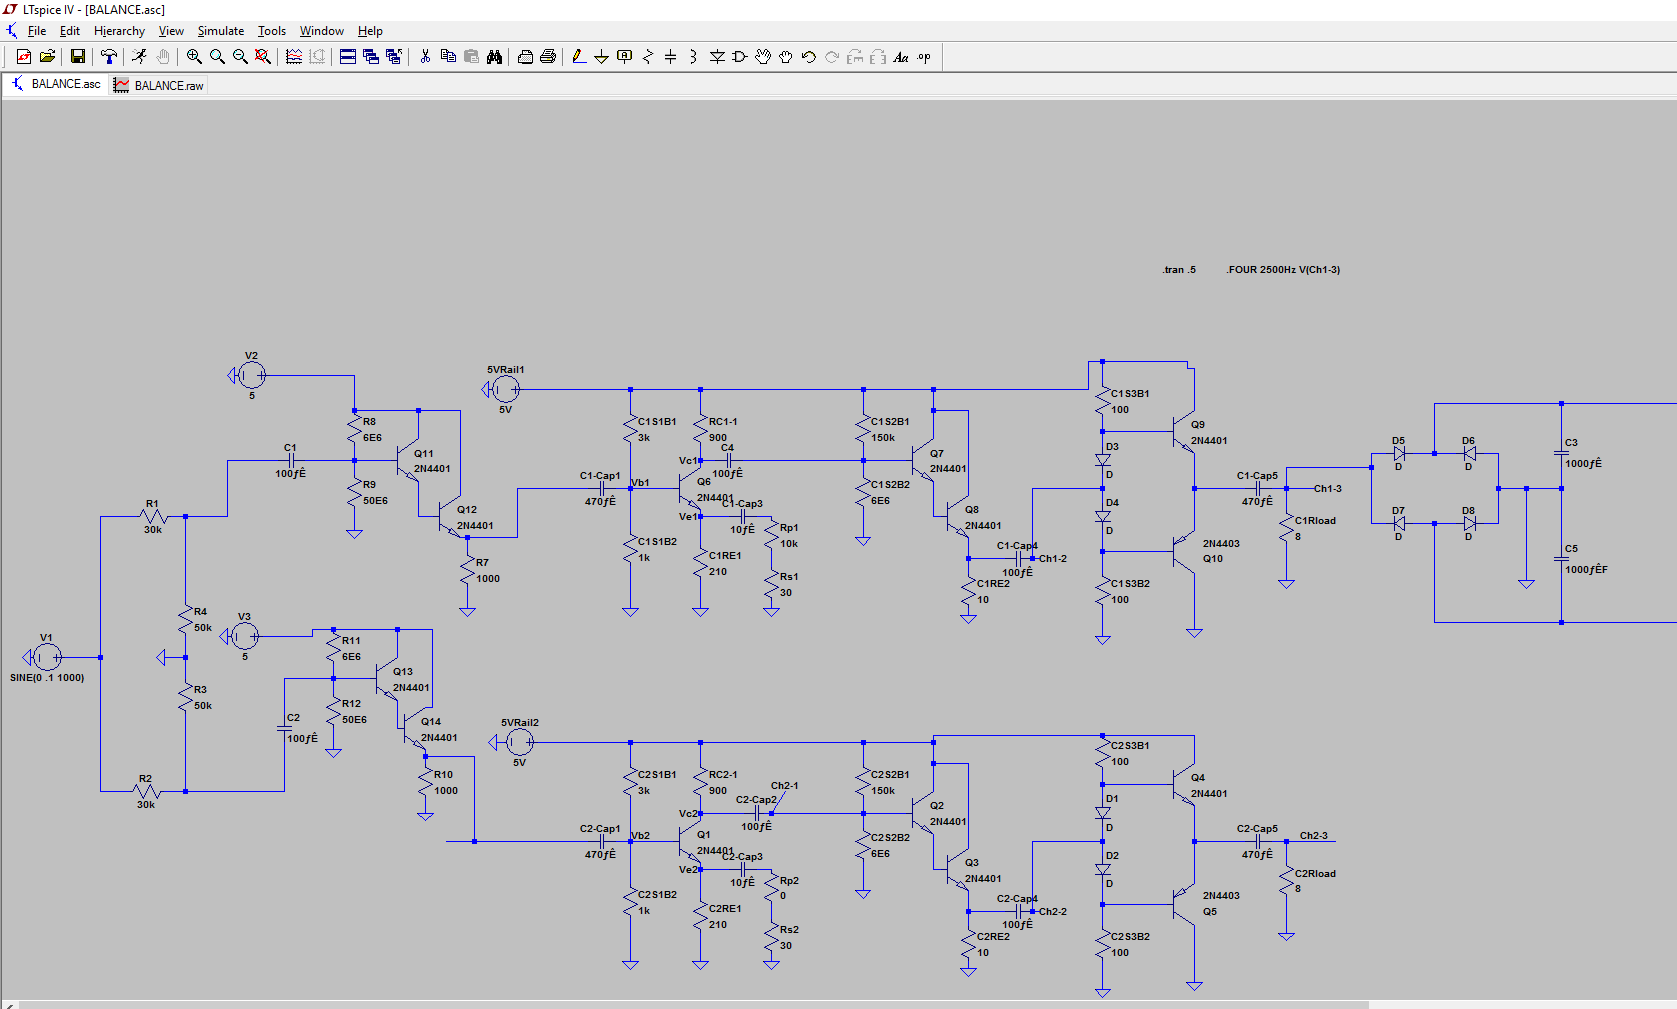Open the Simulate menu
1677x1009 pixels.
pos(220,31)
